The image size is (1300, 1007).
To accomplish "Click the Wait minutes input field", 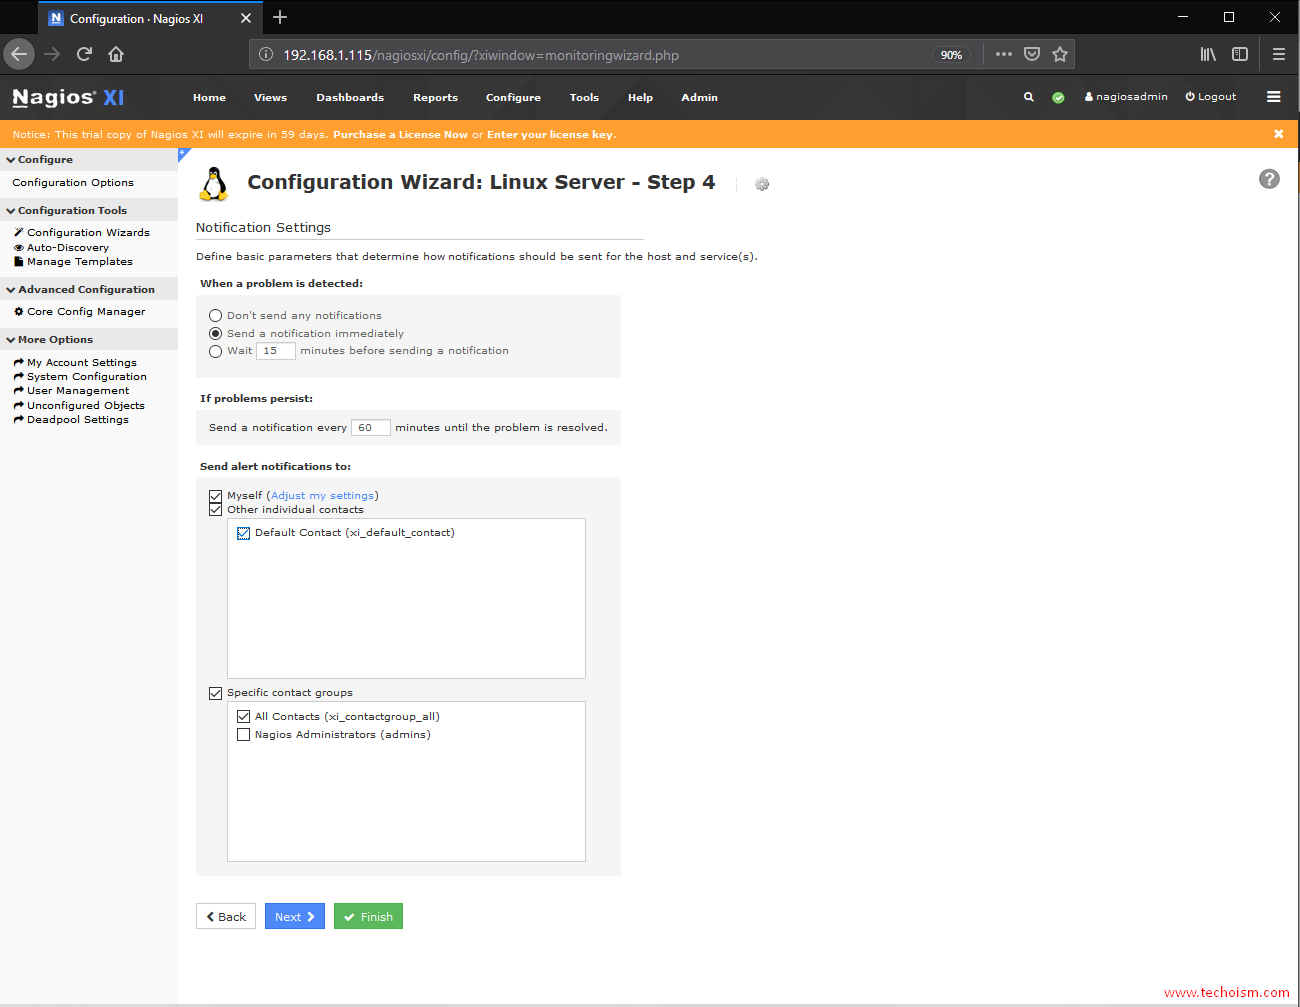I will coord(276,351).
